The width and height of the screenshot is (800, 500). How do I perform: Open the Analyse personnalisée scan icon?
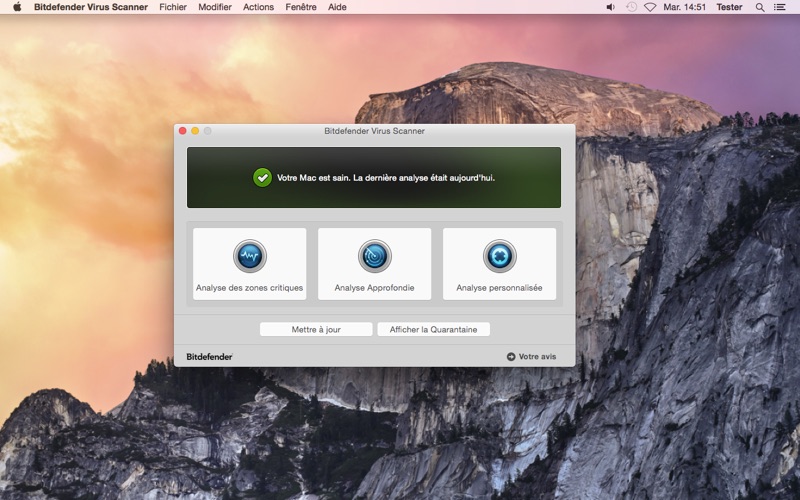(x=499, y=256)
